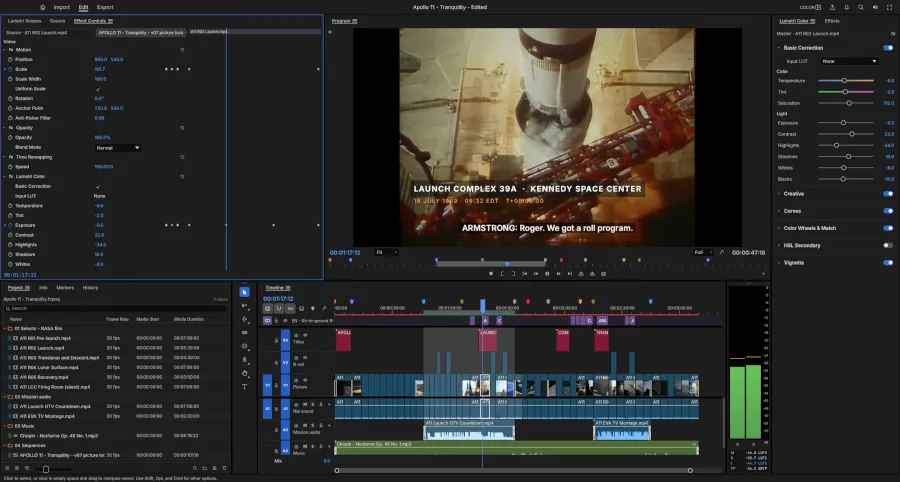900x482 pixels.
Task: Click Mark In bracket button
Action: (502, 274)
